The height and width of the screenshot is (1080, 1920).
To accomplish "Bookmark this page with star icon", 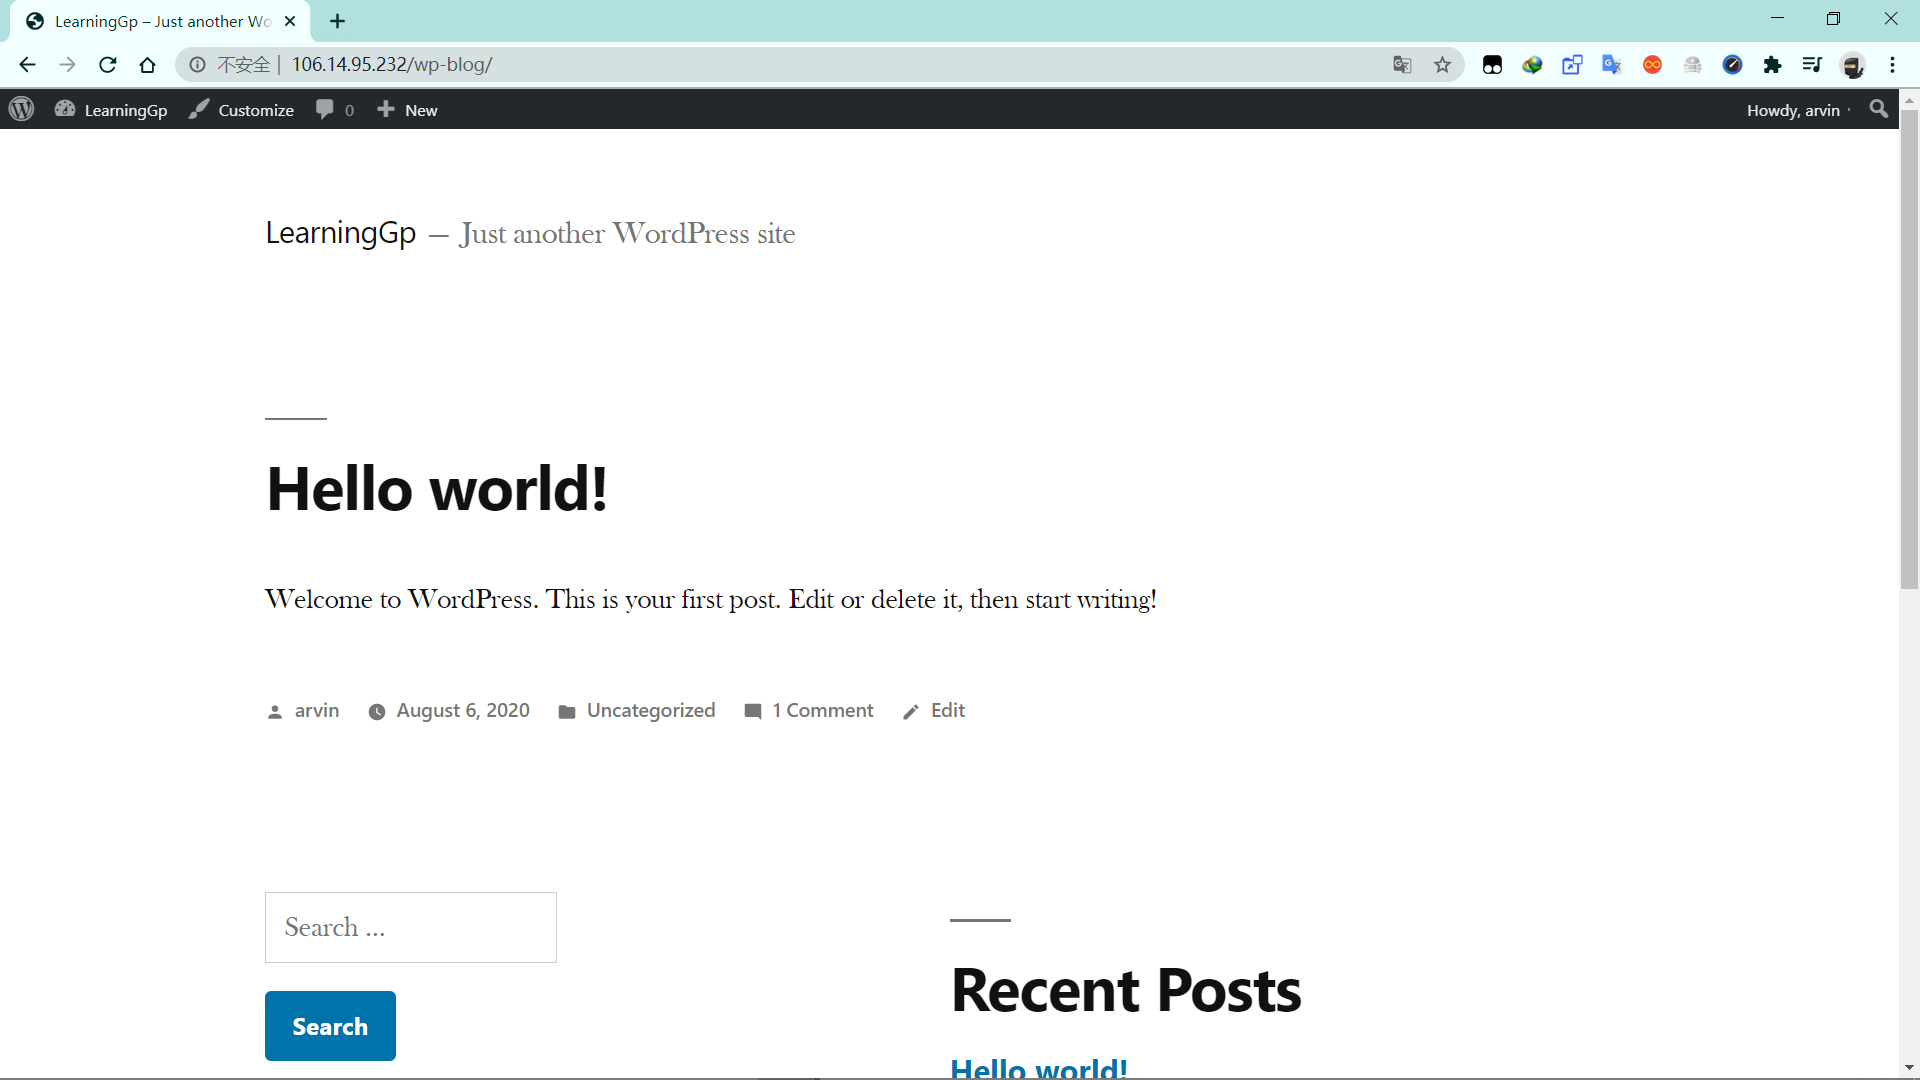I will (x=1442, y=65).
